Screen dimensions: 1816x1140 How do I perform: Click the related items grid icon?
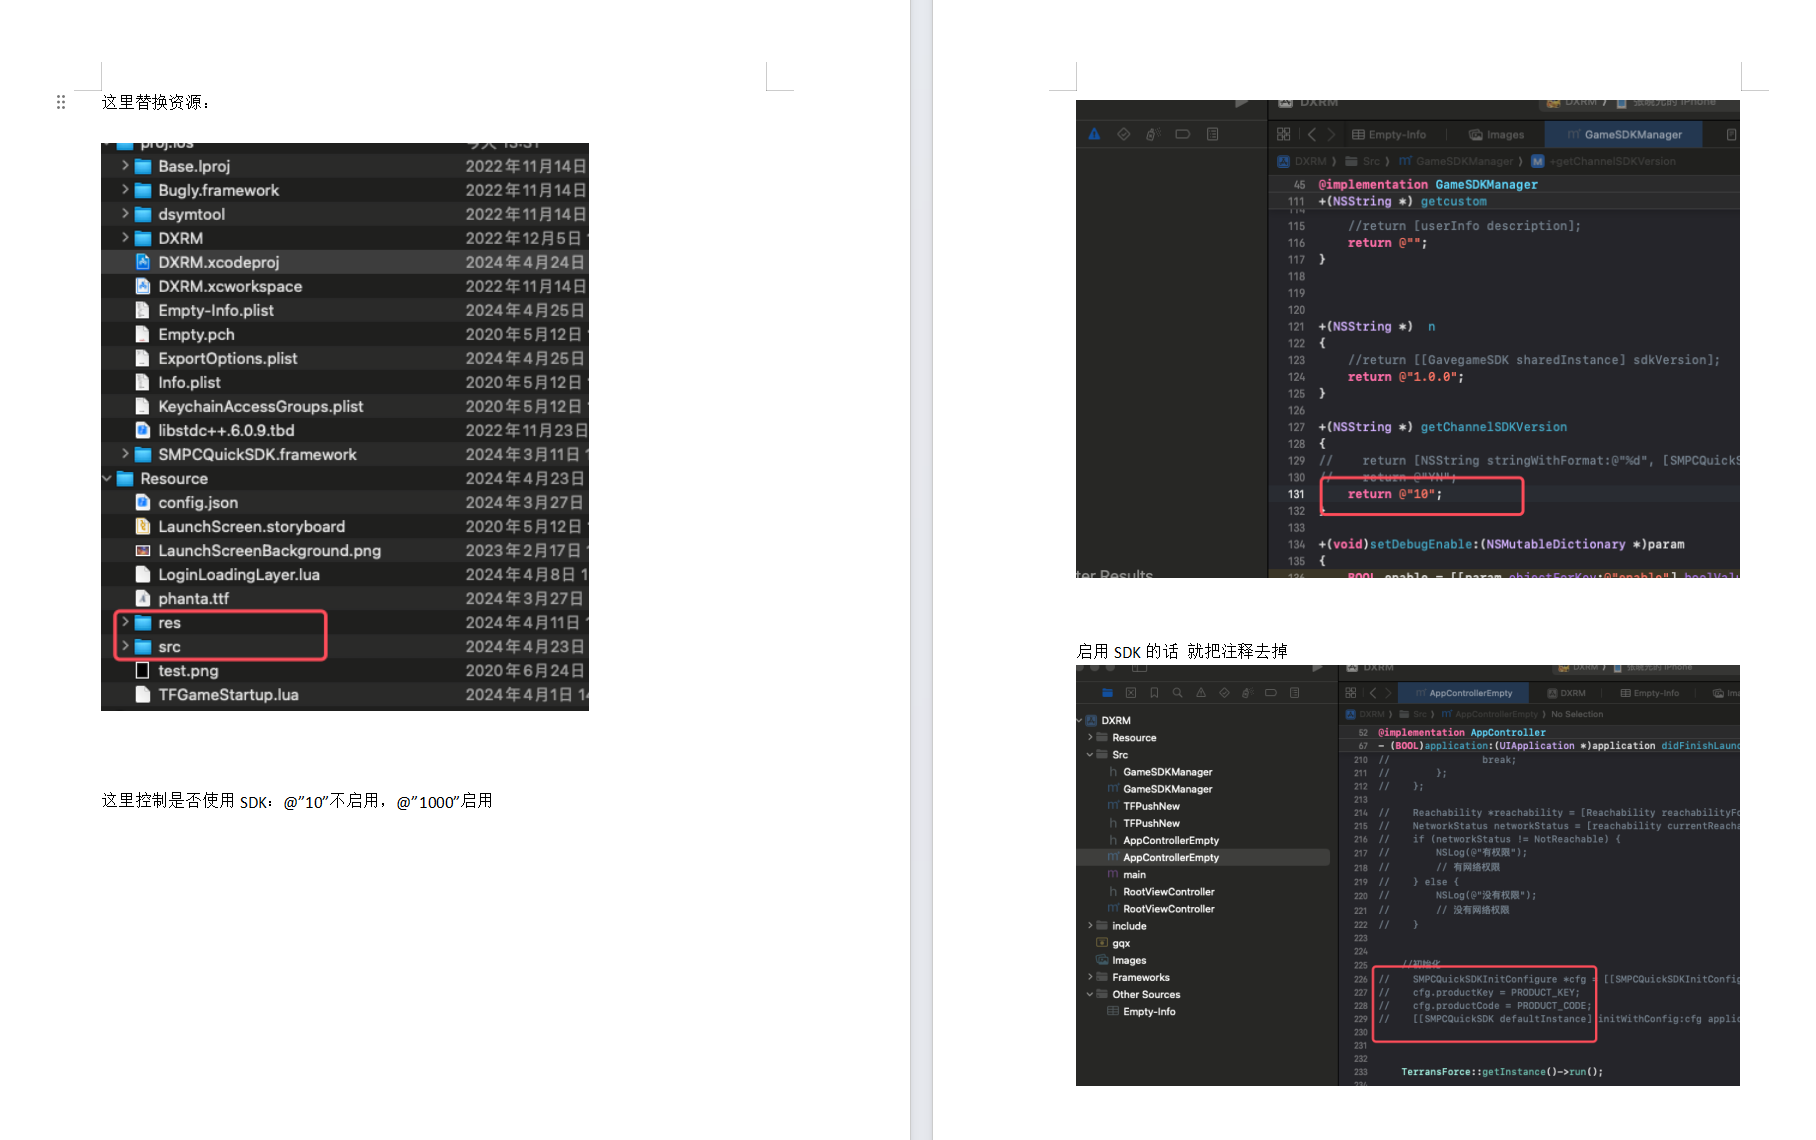coord(1284,134)
